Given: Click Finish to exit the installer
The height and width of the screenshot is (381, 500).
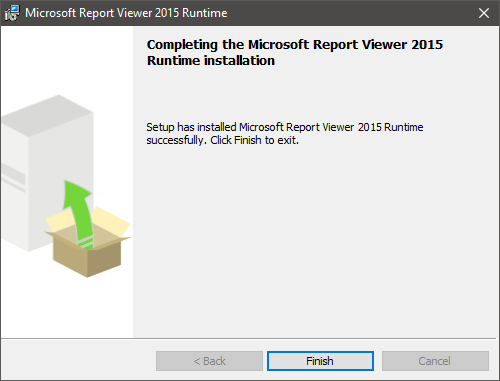Looking at the screenshot, I should pos(320,361).
